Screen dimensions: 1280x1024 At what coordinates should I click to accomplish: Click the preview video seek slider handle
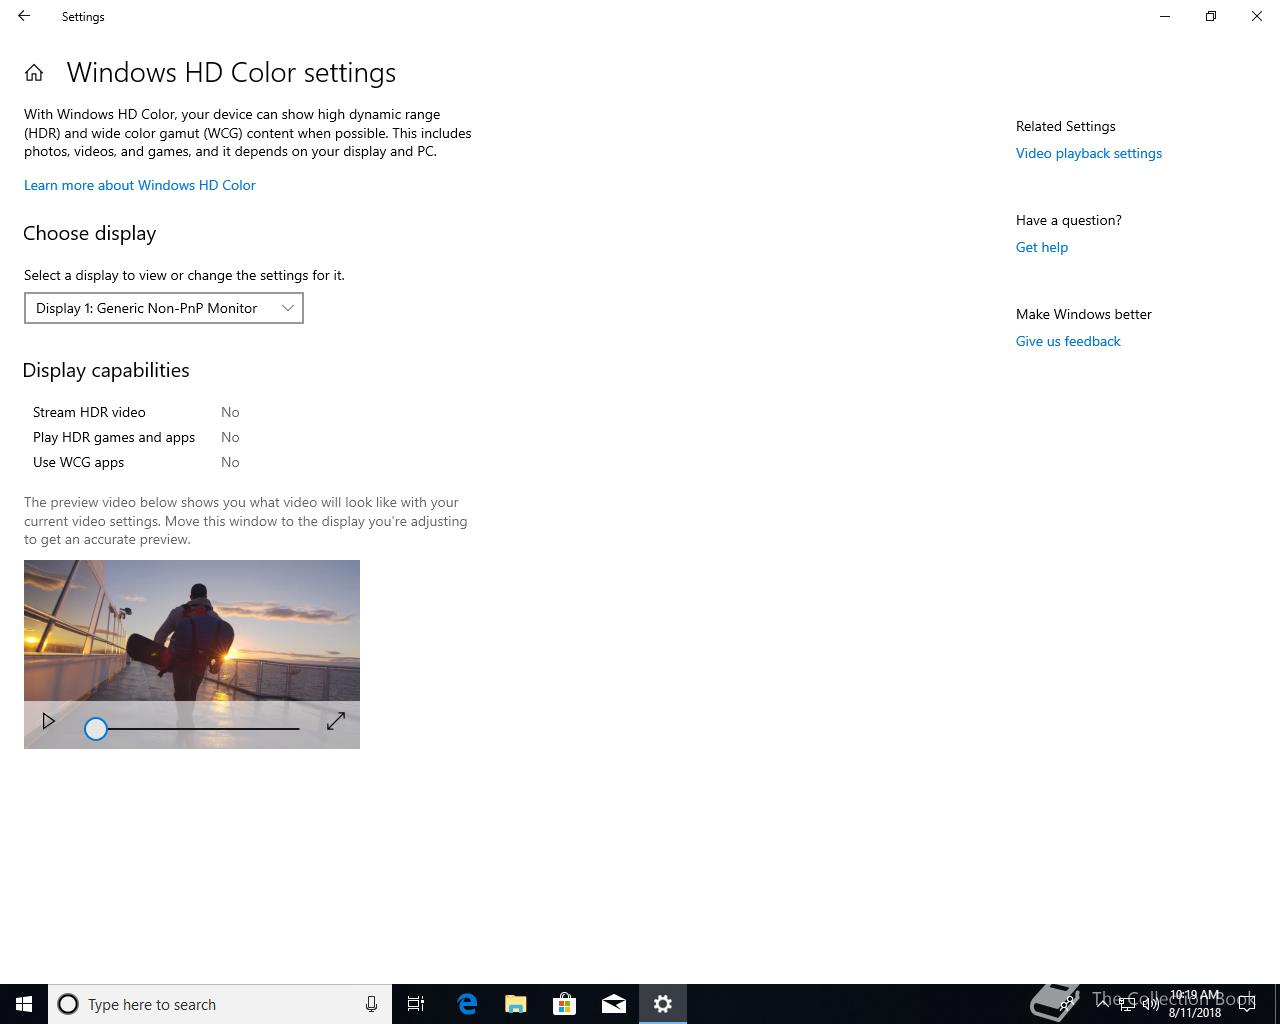[x=96, y=729]
